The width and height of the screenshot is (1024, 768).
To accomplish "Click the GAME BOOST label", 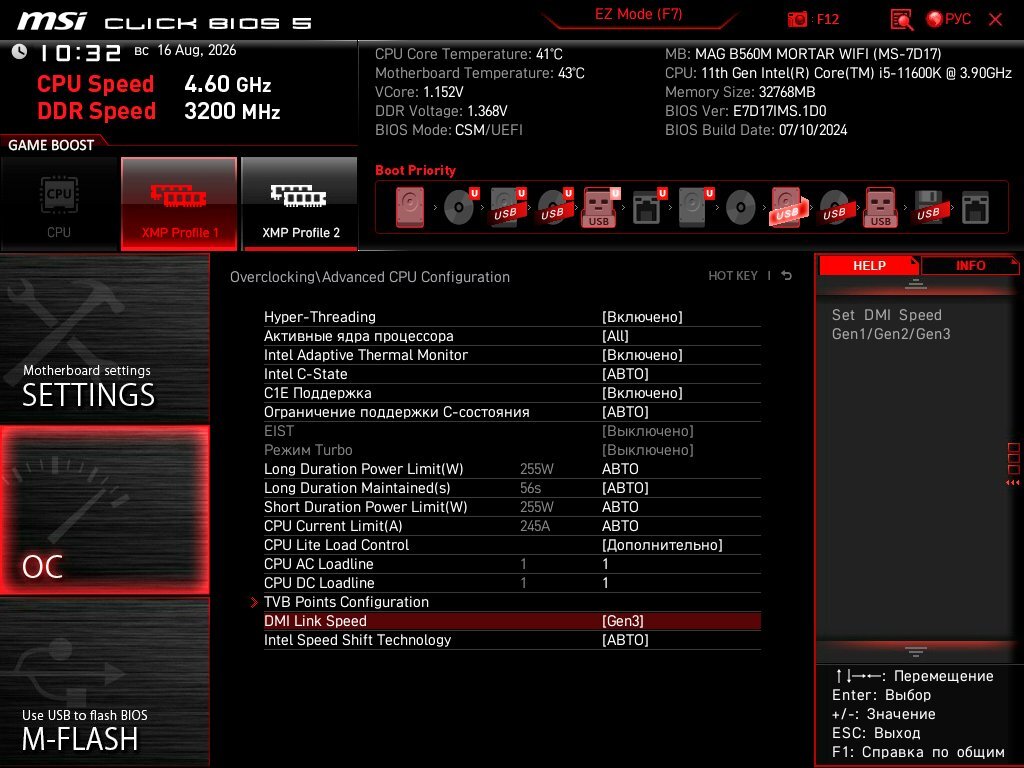I will click(51, 145).
